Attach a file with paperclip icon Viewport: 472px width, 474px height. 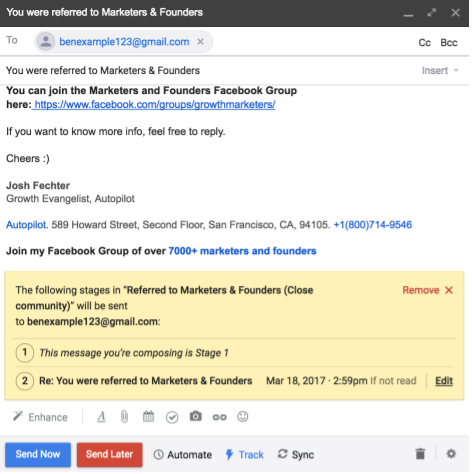[x=124, y=417]
